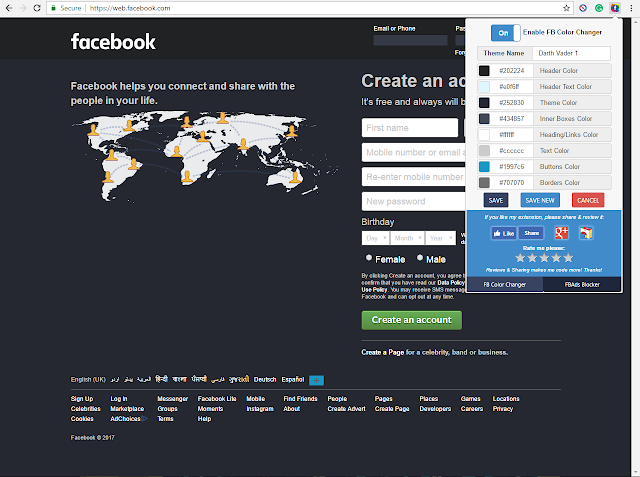
Task: Click the Theme Color swatch
Action: point(484,102)
